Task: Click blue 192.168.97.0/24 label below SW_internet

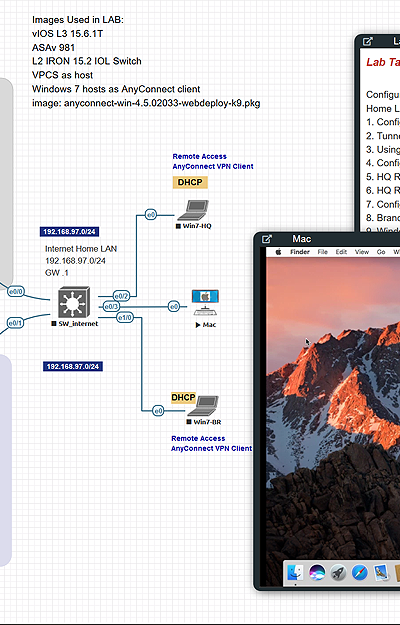Action: pos(73,366)
